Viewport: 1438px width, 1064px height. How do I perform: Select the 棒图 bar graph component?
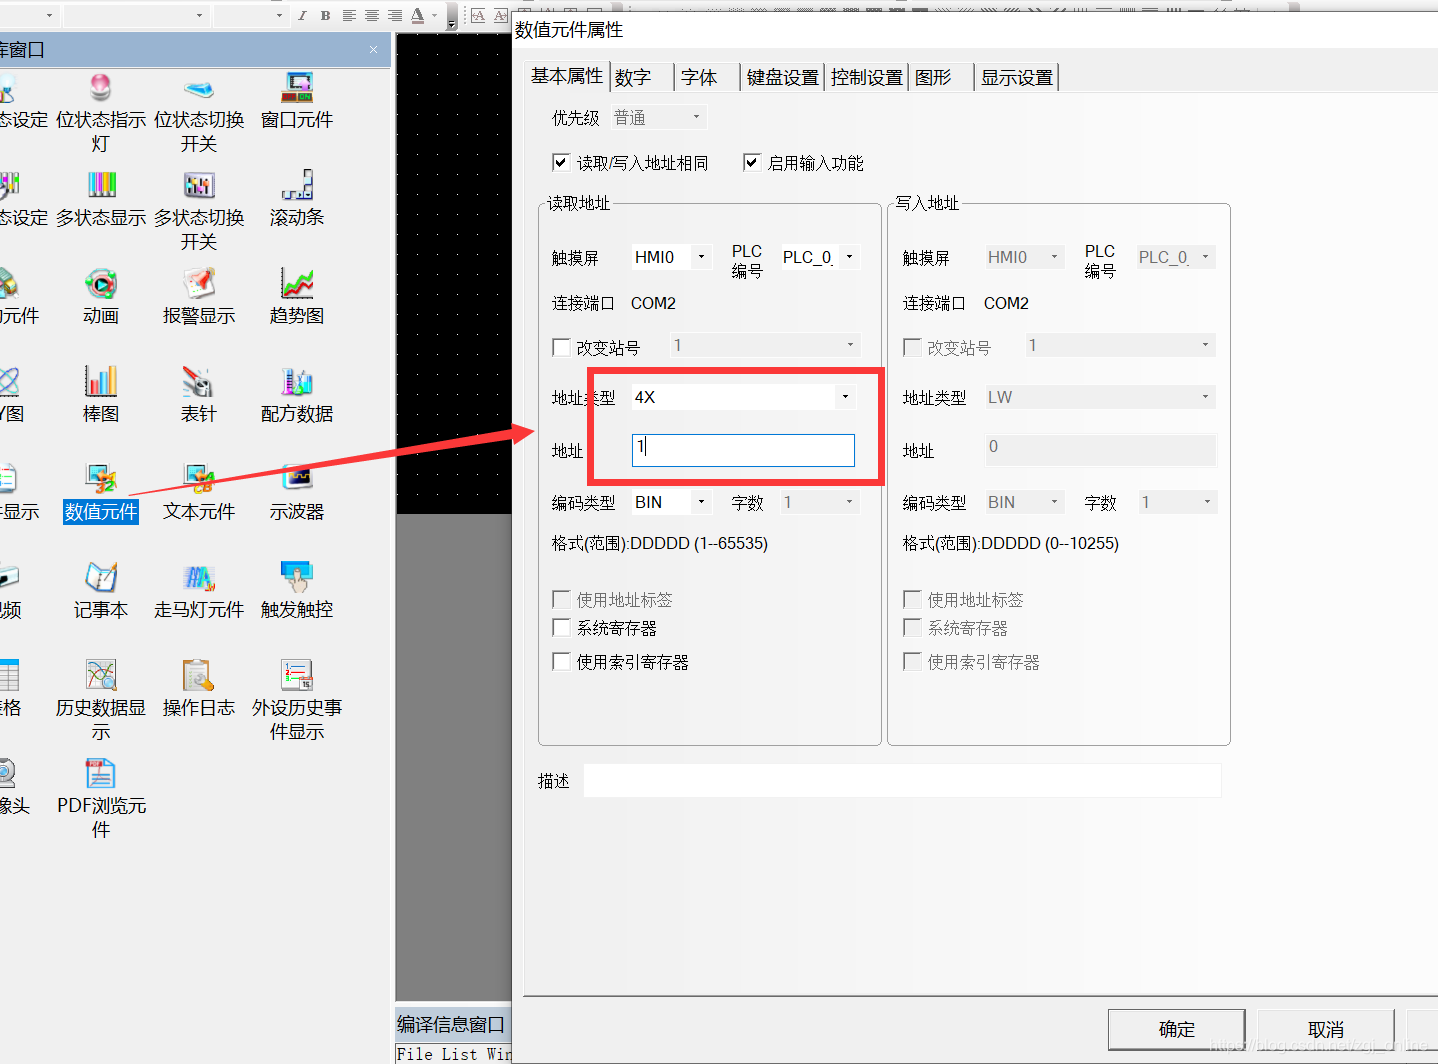pos(101,381)
